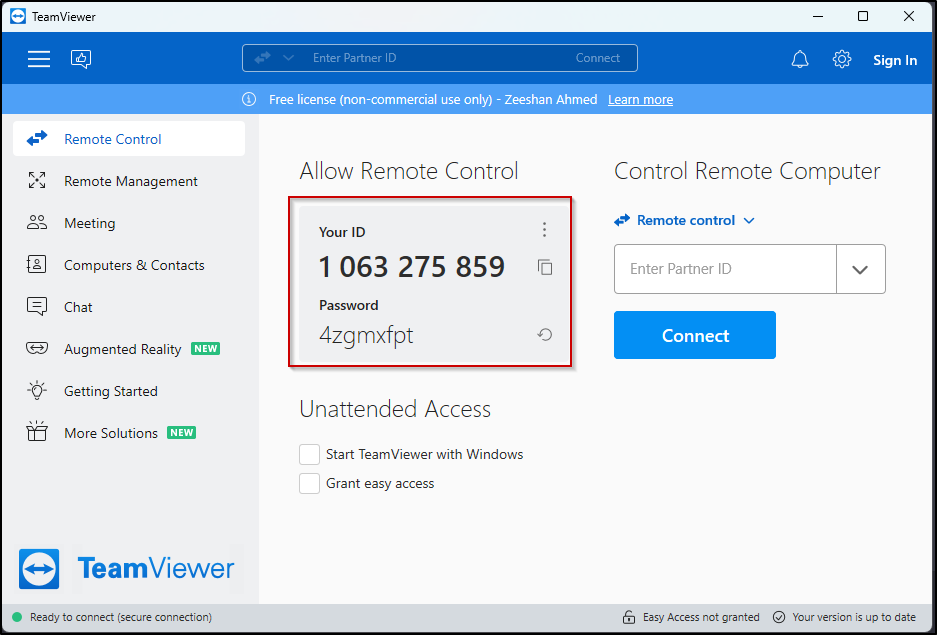Select Augmented Reality in the sidebar
Viewport: 937px width, 635px height.
(122, 349)
